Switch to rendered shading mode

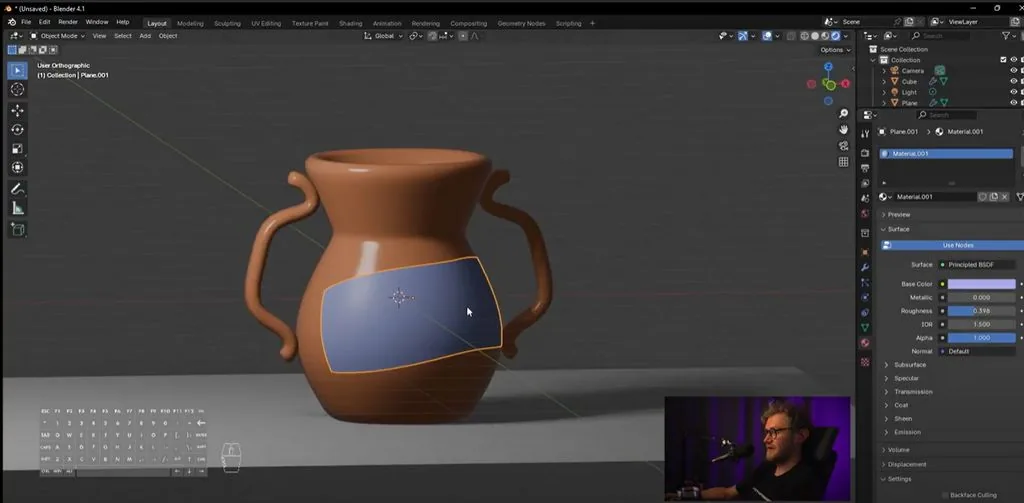click(x=835, y=36)
